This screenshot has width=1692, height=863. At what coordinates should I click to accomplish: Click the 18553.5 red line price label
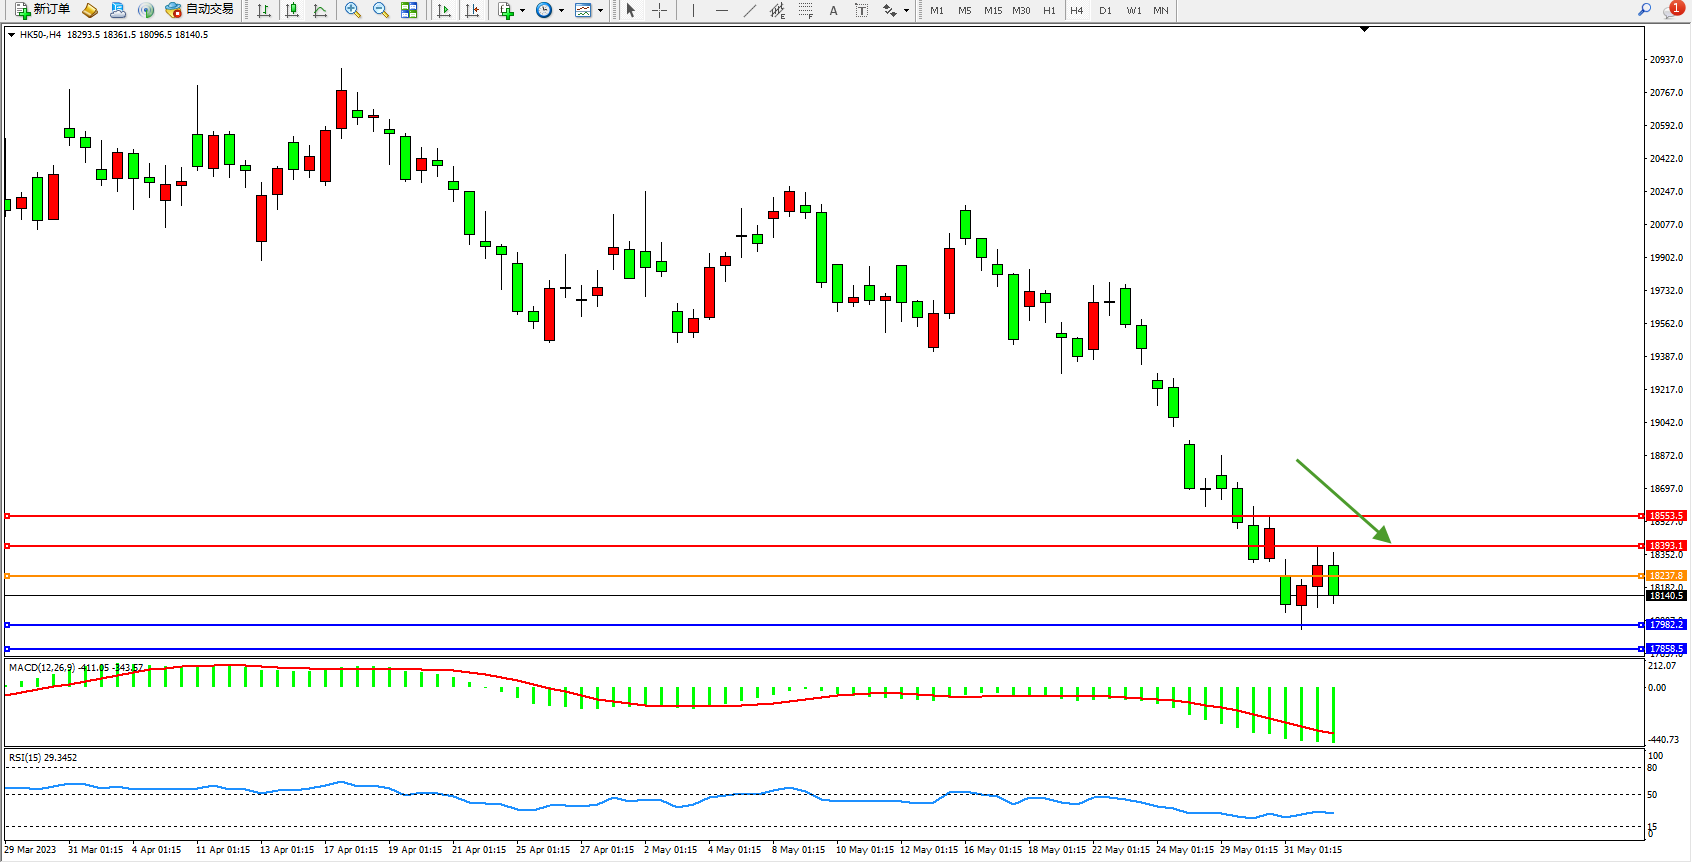(1666, 516)
